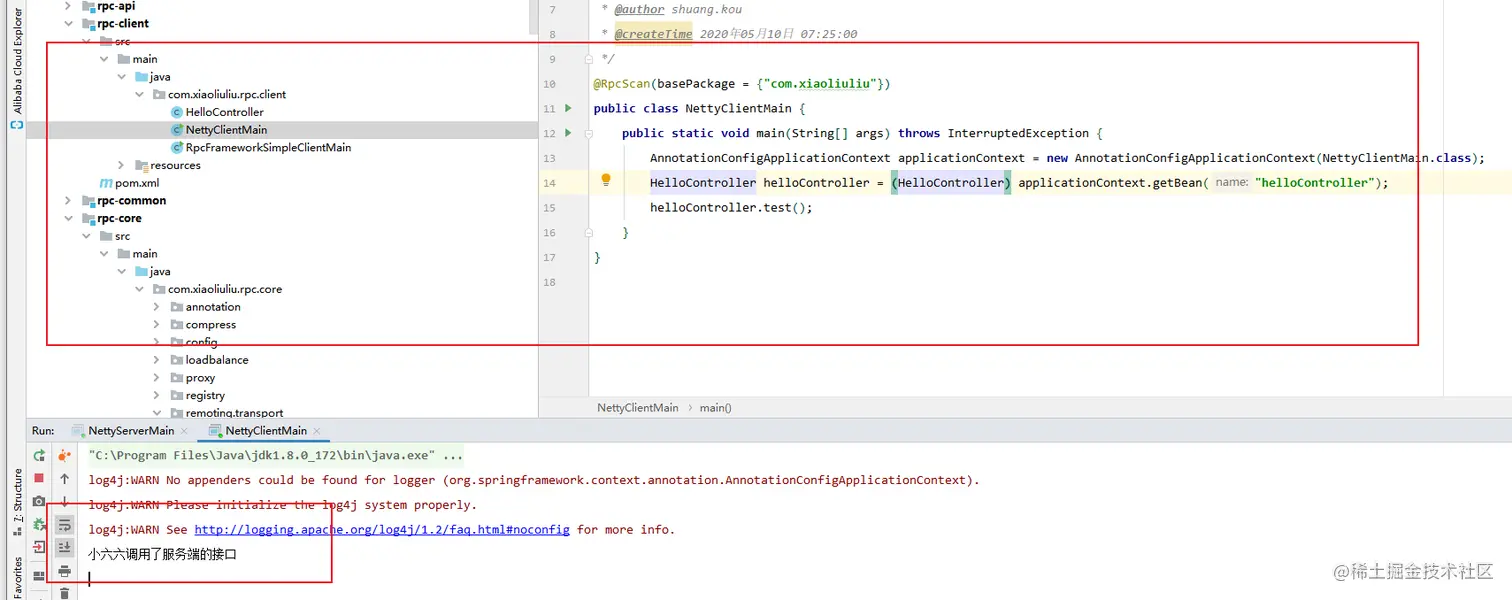
Task: Click the Maven icon beside pom.xml
Action: tap(106, 183)
